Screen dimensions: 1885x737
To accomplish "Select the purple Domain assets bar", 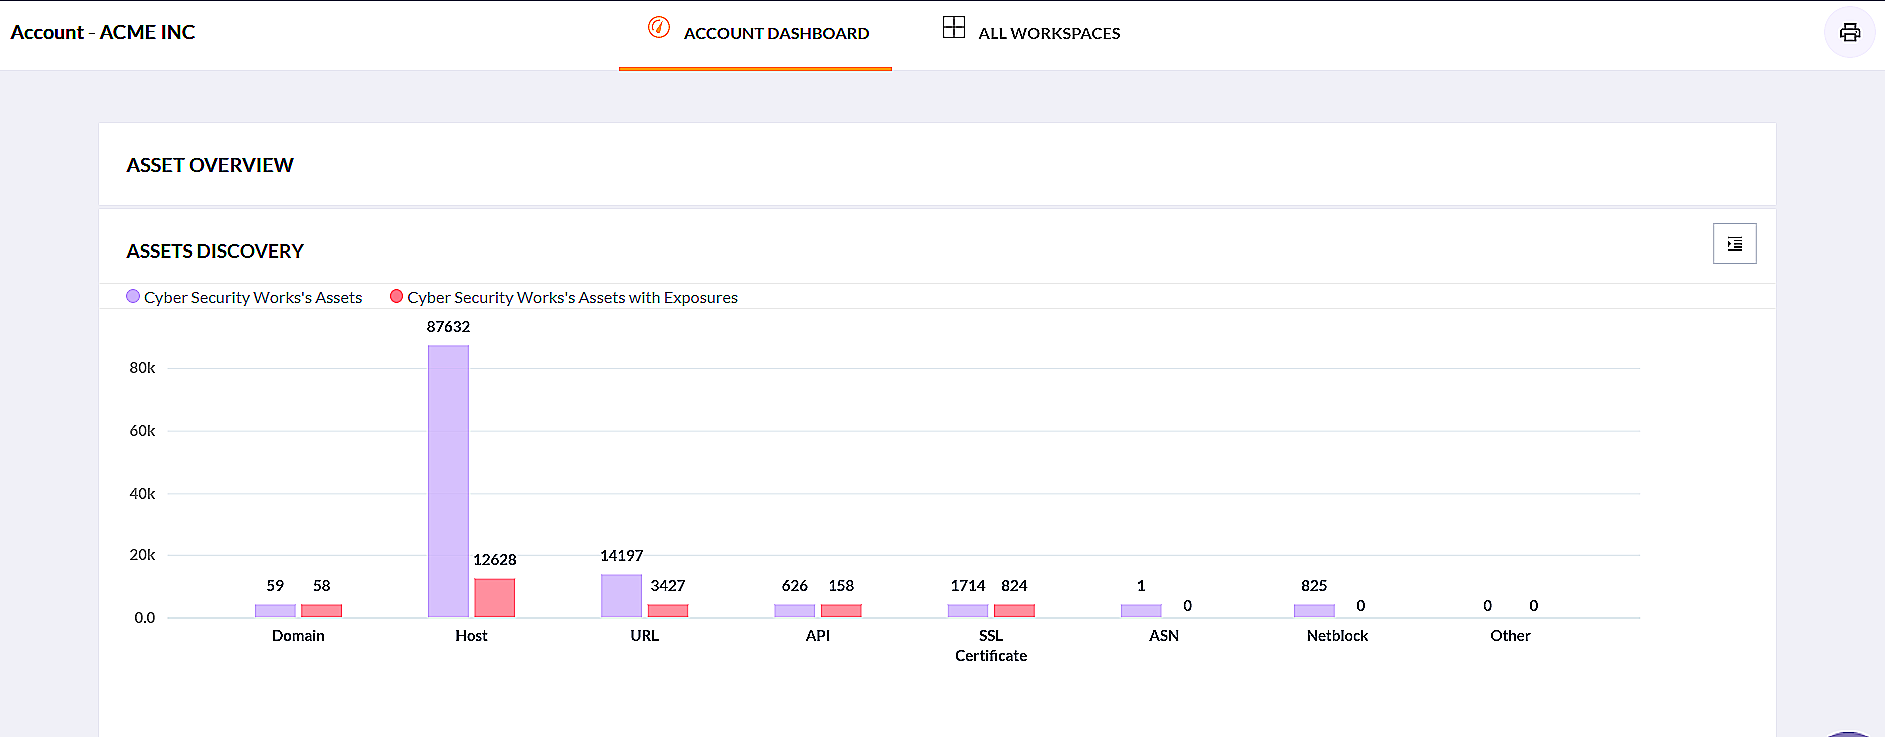I will coord(275,611).
